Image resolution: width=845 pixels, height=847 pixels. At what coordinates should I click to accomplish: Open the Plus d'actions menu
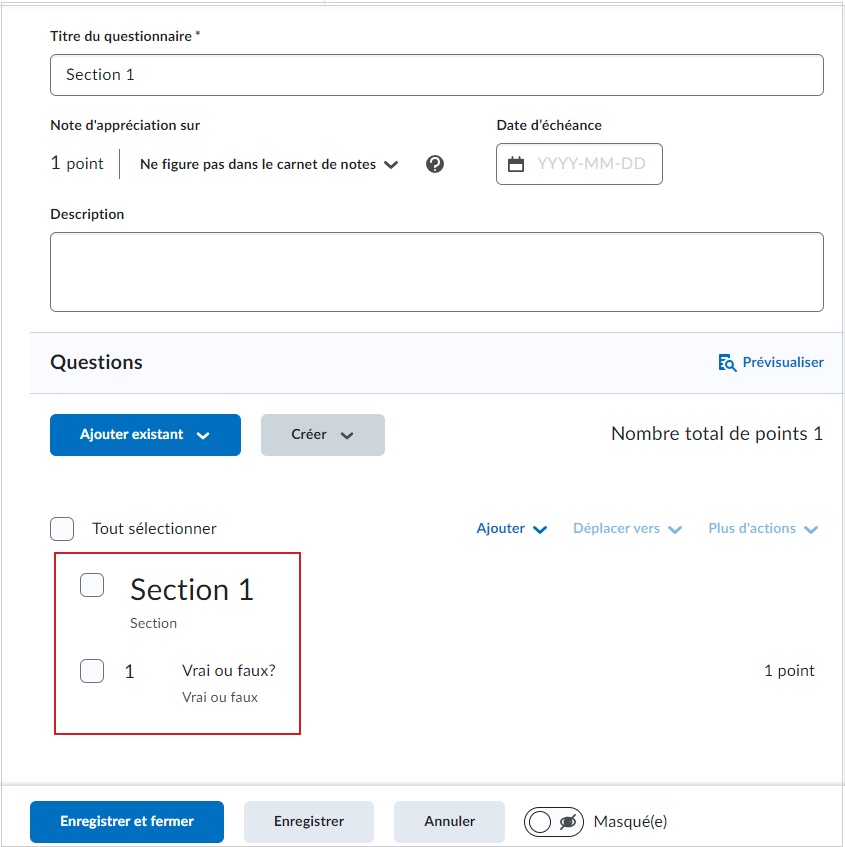tap(763, 528)
